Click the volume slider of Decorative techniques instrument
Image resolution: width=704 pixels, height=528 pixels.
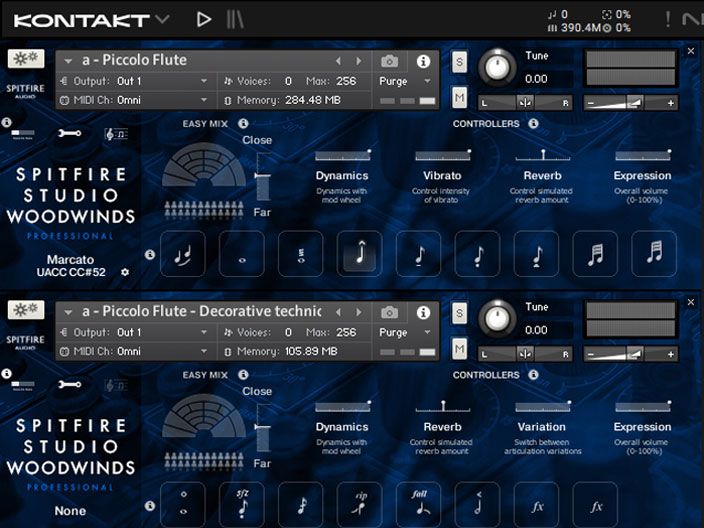click(x=630, y=354)
